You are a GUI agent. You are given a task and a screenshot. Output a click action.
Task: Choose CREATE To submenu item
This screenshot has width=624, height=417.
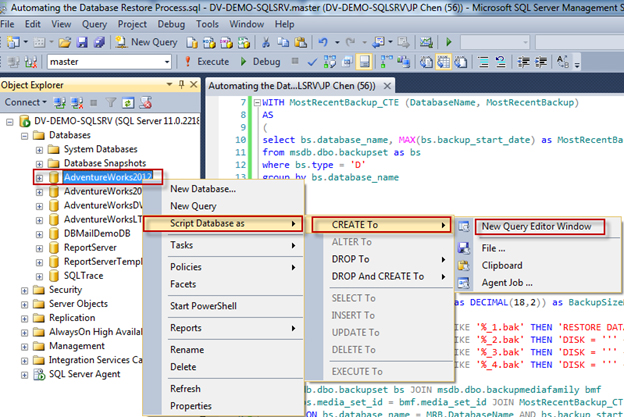(381, 225)
